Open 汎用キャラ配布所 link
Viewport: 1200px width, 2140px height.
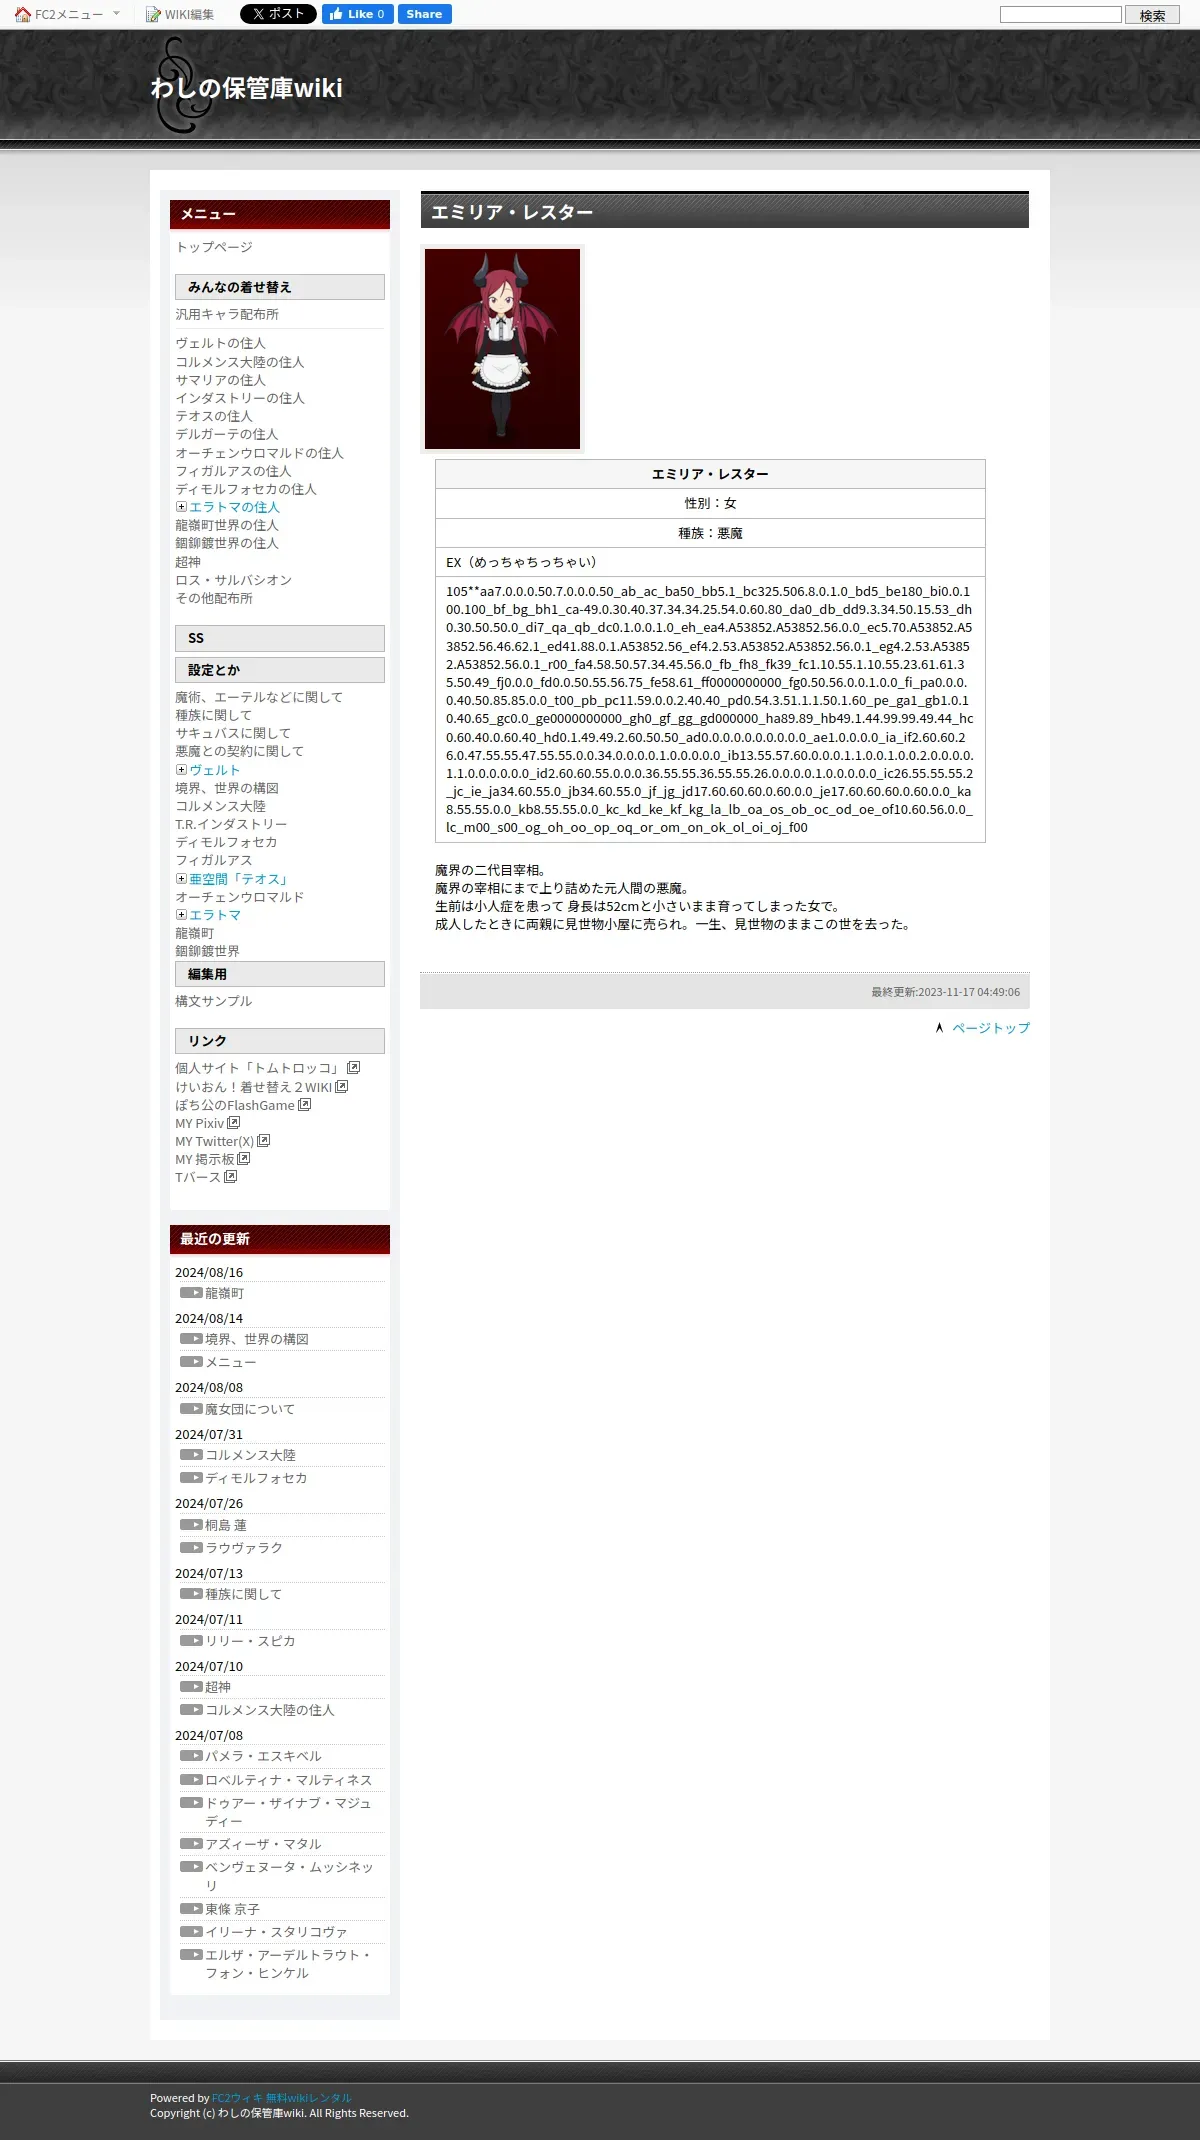tap(227, 314)
